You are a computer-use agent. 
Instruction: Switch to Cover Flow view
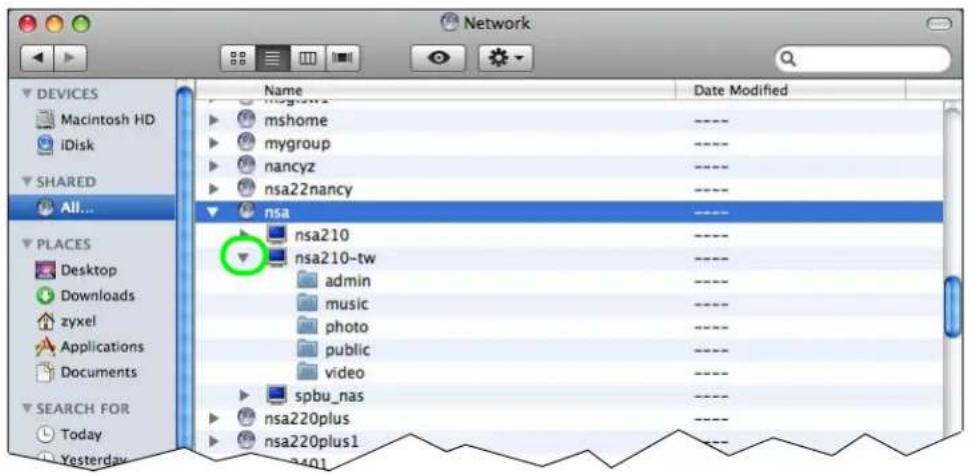coord(343,58)
